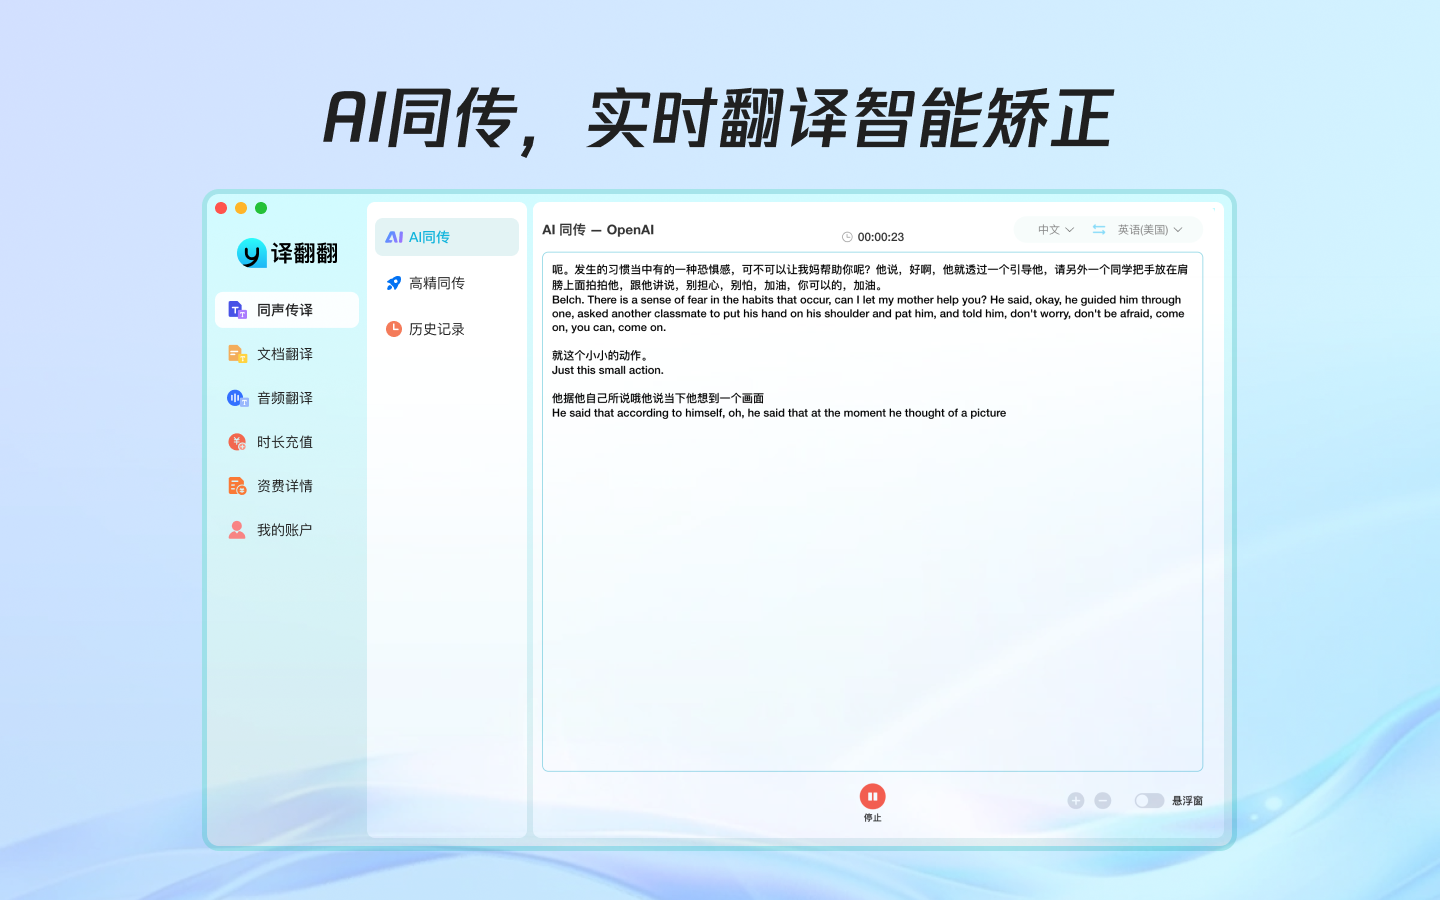Open 时长充值 page
Viewport: 1440px width, 900px height.
point(287,442)
